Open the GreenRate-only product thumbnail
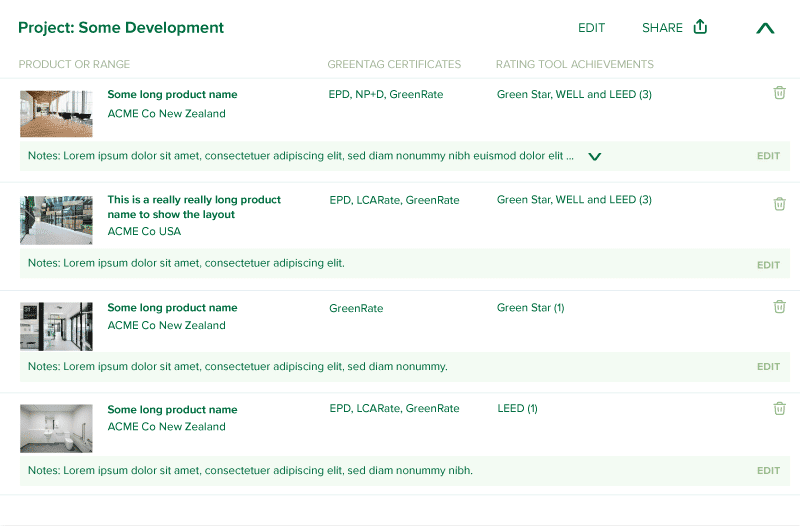Image resolution: width=800 pixels, height=526 pixels. (56, 327)
